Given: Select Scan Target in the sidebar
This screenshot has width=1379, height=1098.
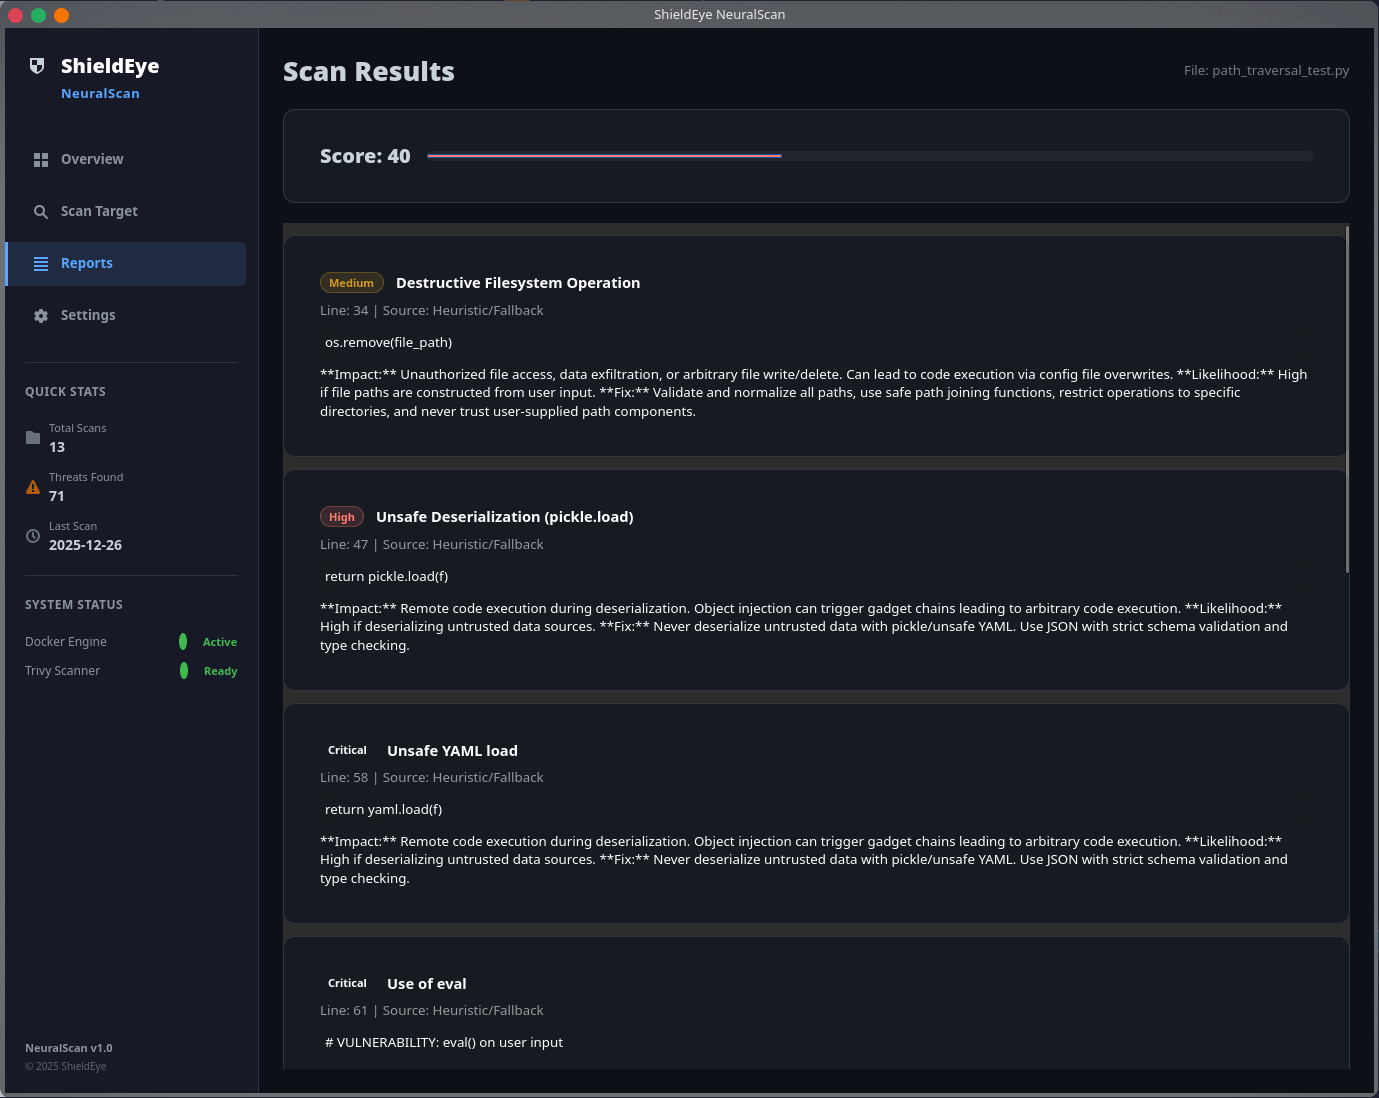Looking at the screenshot, I should [x=126, y=212].
